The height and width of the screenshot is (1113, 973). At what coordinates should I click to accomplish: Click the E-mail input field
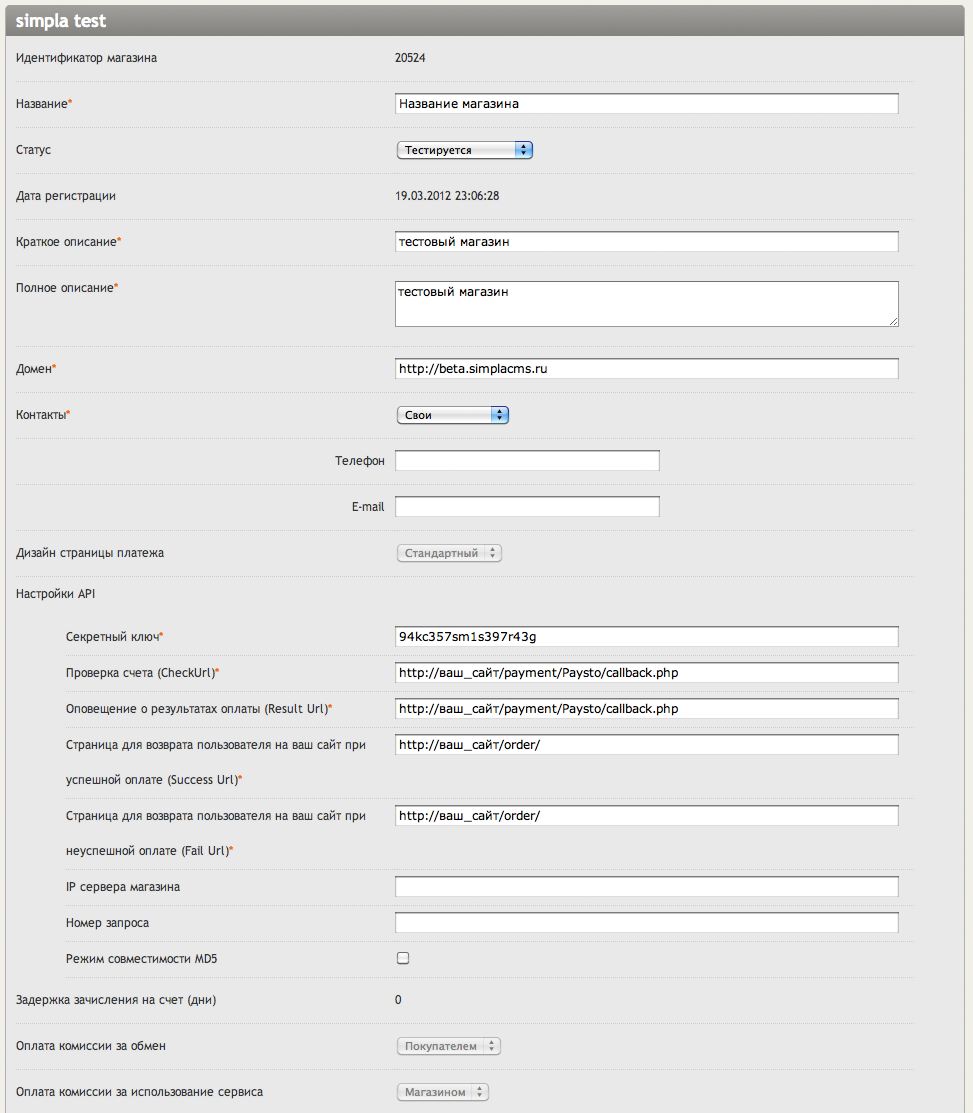[x=527, y=507]
